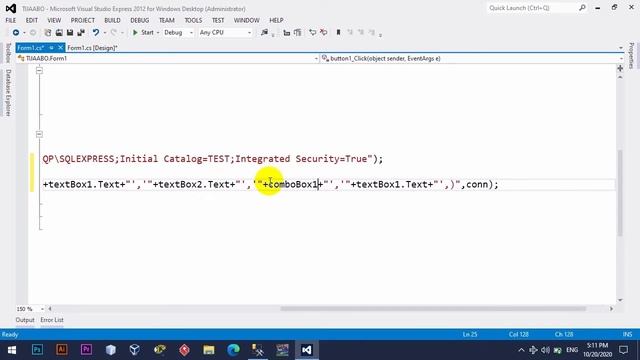The image size is (640, 360).
Task: Open the TEAM menu
Action: coord(167,20)
